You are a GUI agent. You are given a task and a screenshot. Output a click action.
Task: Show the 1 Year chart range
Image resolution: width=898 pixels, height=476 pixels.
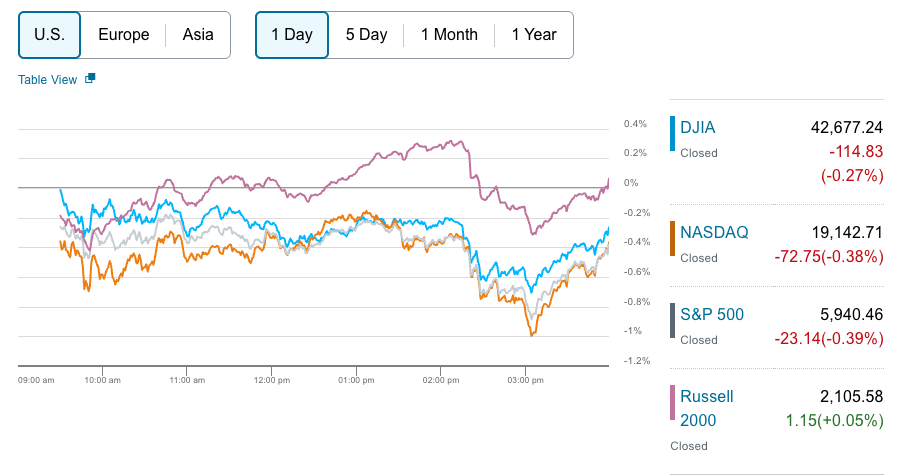click(534, 35)
